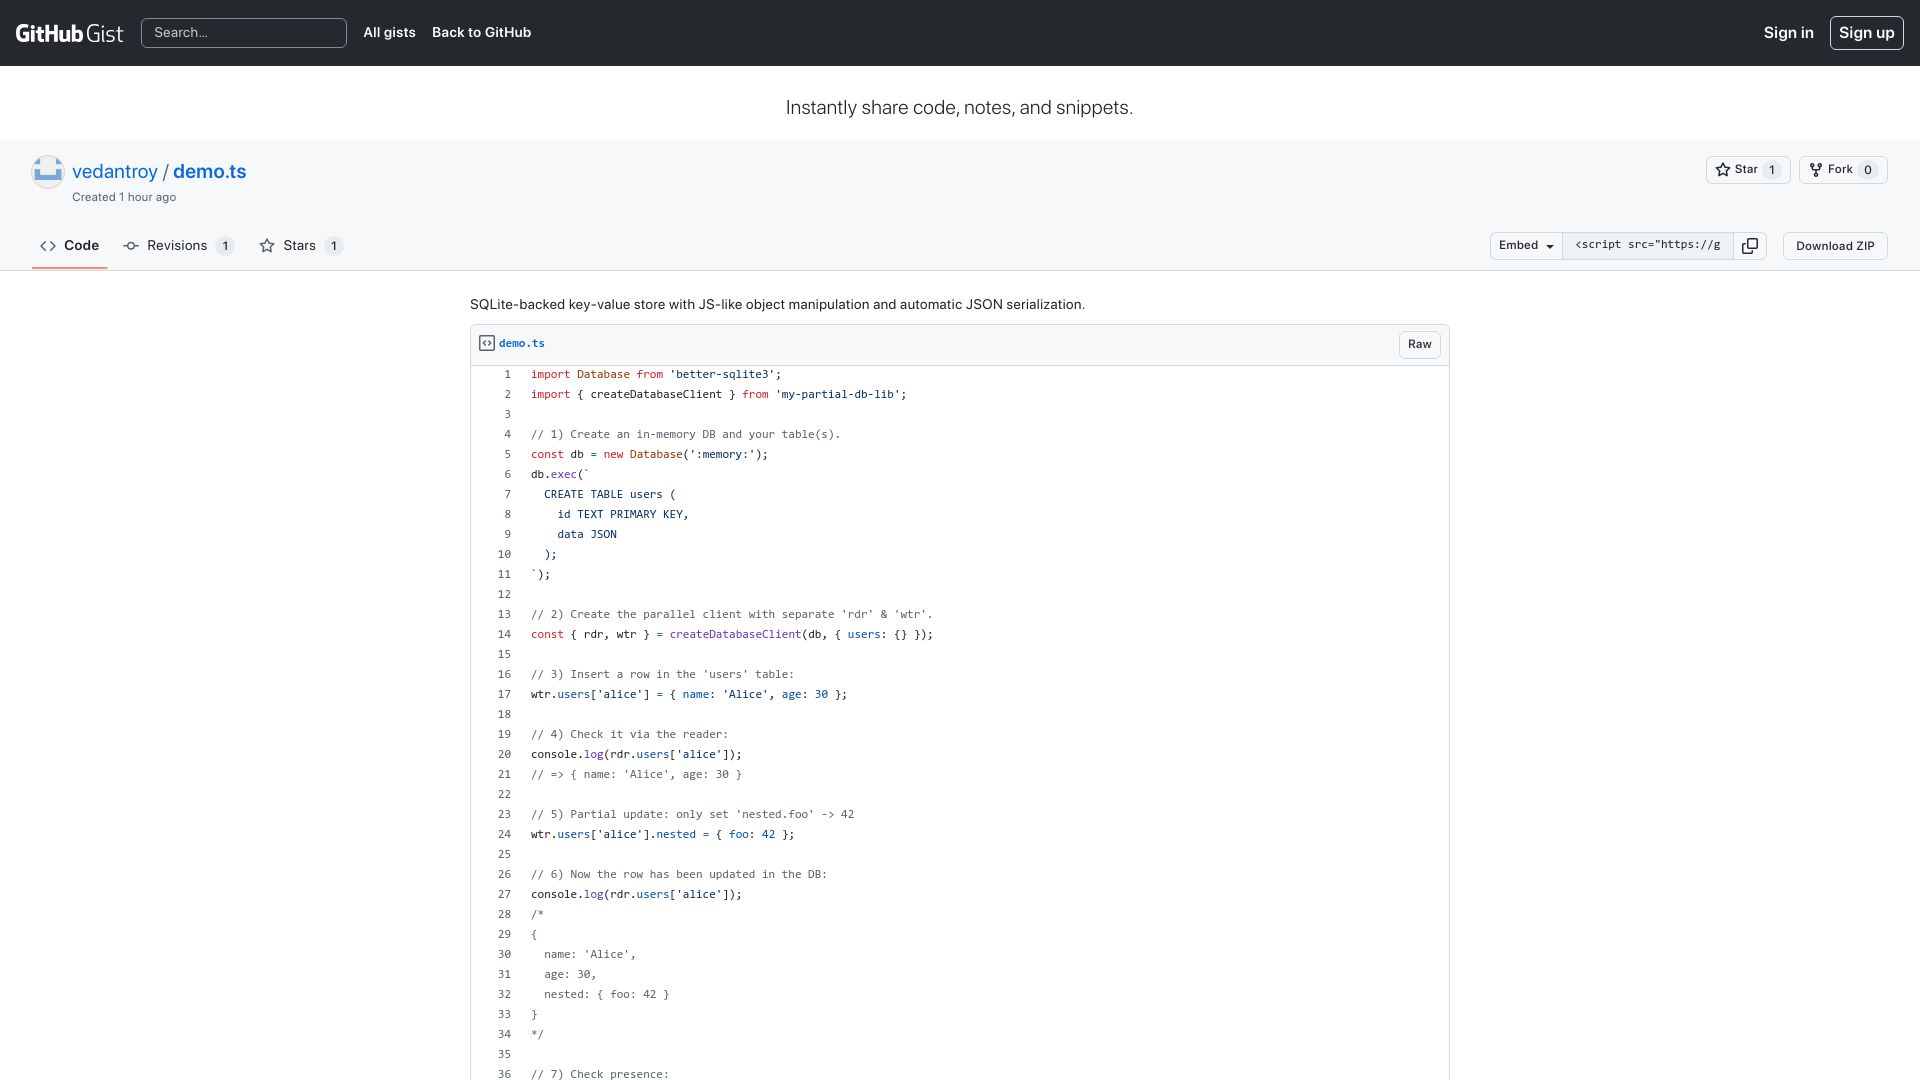
Task: Open the GitHub Gist logo home link
Action: click(x=69, y=33)
